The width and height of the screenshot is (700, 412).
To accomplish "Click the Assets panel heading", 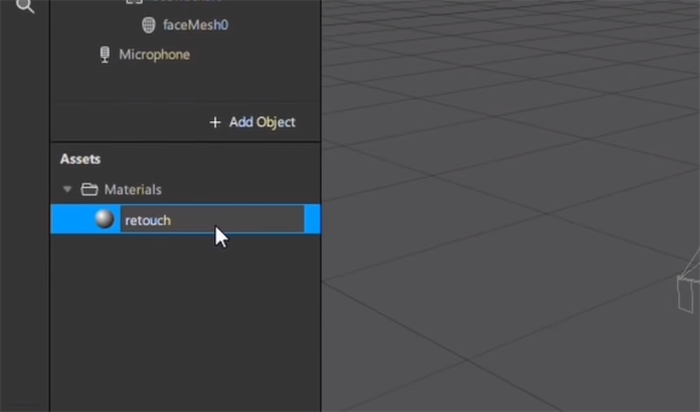I will 80,159.
